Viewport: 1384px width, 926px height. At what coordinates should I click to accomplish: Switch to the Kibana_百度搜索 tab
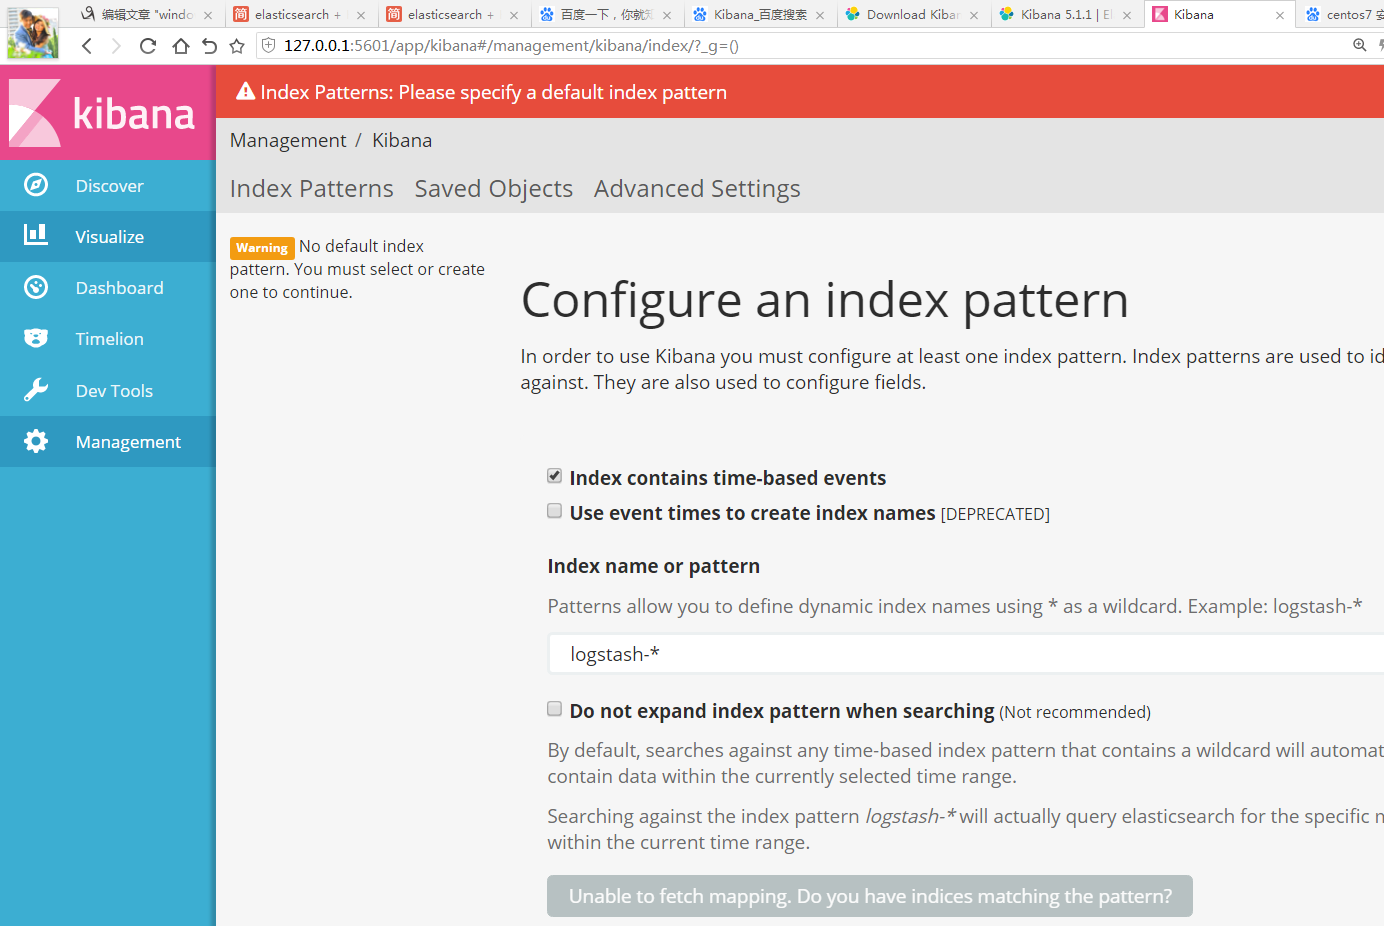pyautogui.click(x=758, y=15)
